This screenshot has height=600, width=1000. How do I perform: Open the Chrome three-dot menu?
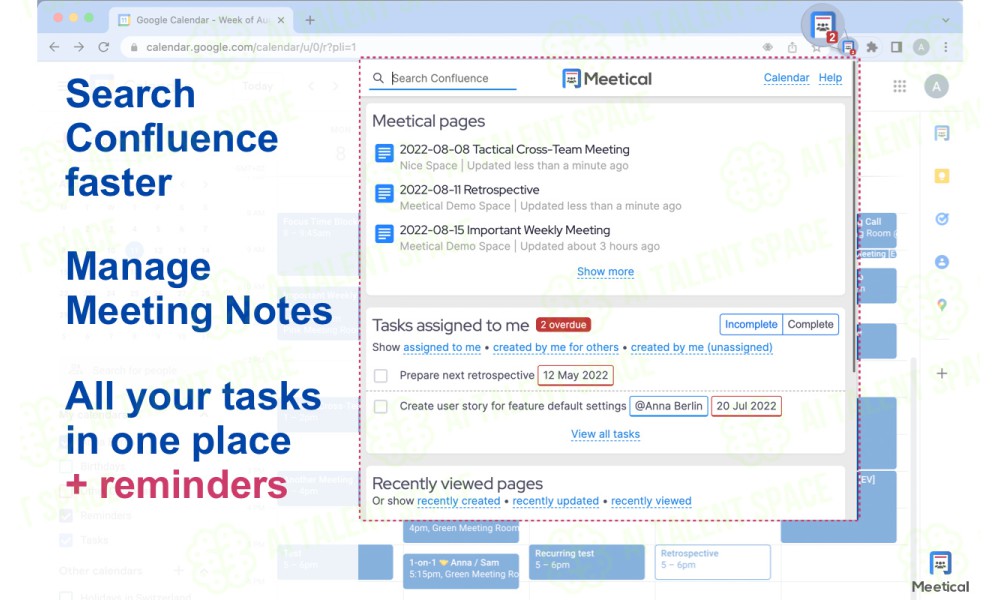[946, 47]
